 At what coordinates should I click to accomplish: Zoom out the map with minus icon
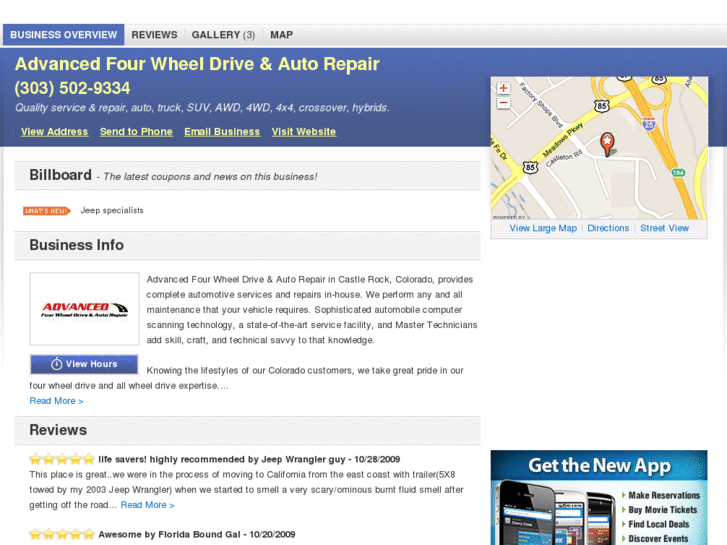504,103
